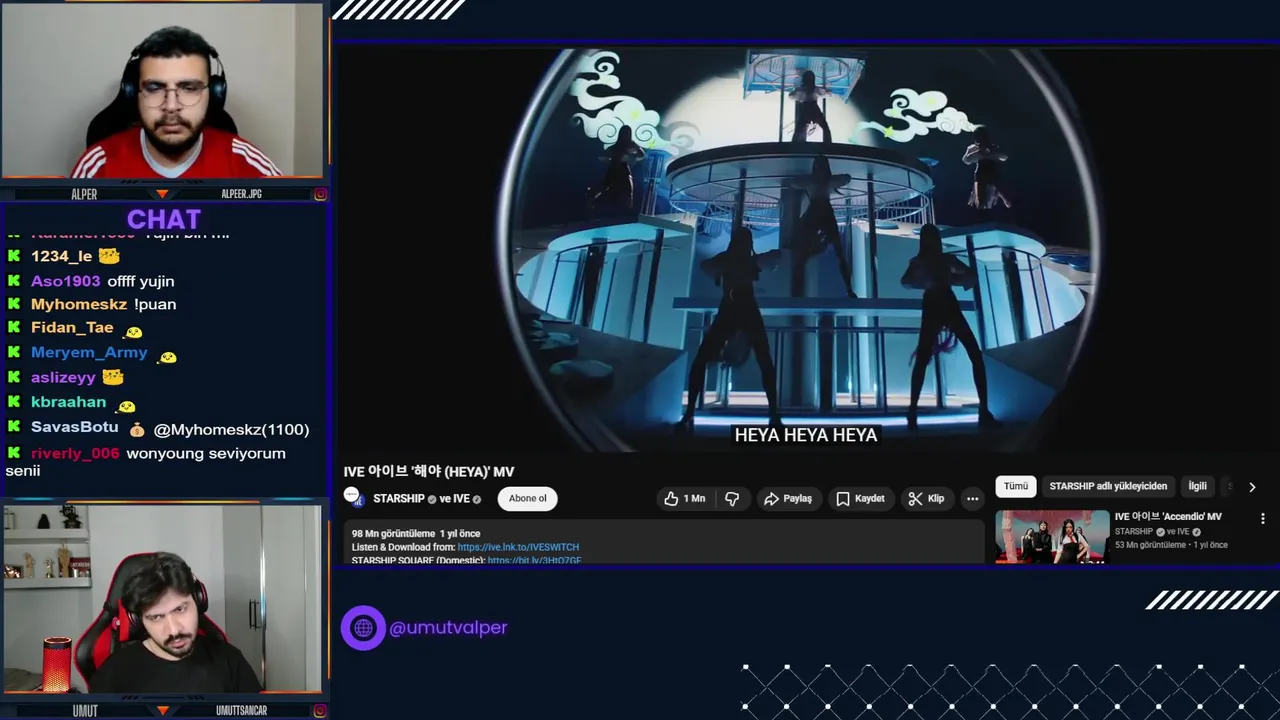The image size is (1280, 720).
Task: Click the HEYA HEYA HEYA subtitle
Action: click(x=806, y=435)
